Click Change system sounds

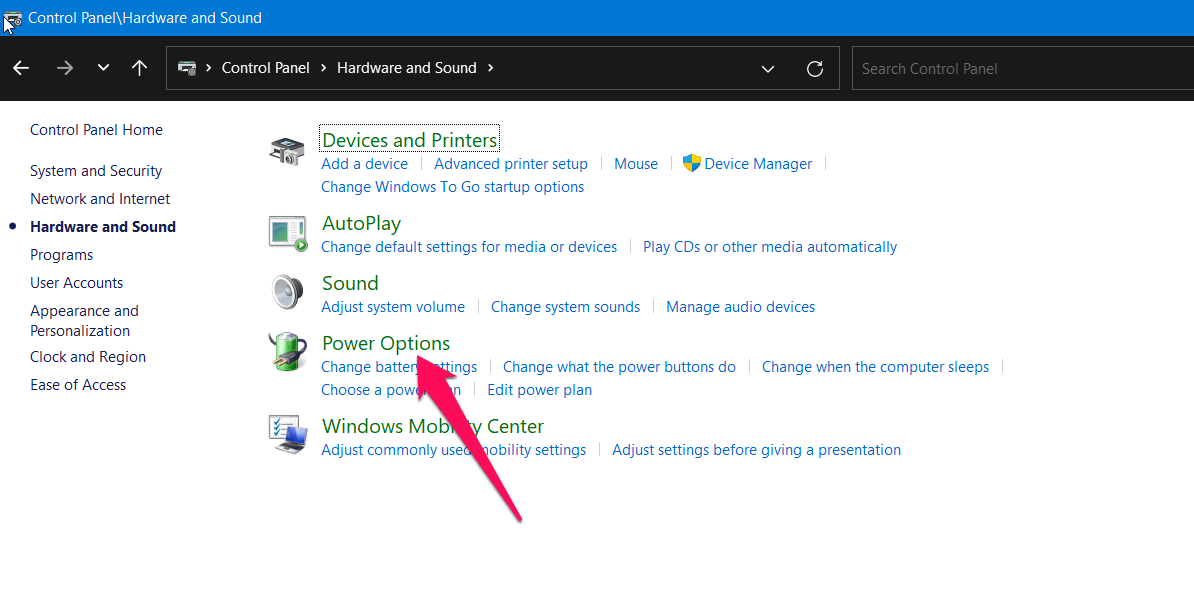pyautogui.click(x=565, y=307)
